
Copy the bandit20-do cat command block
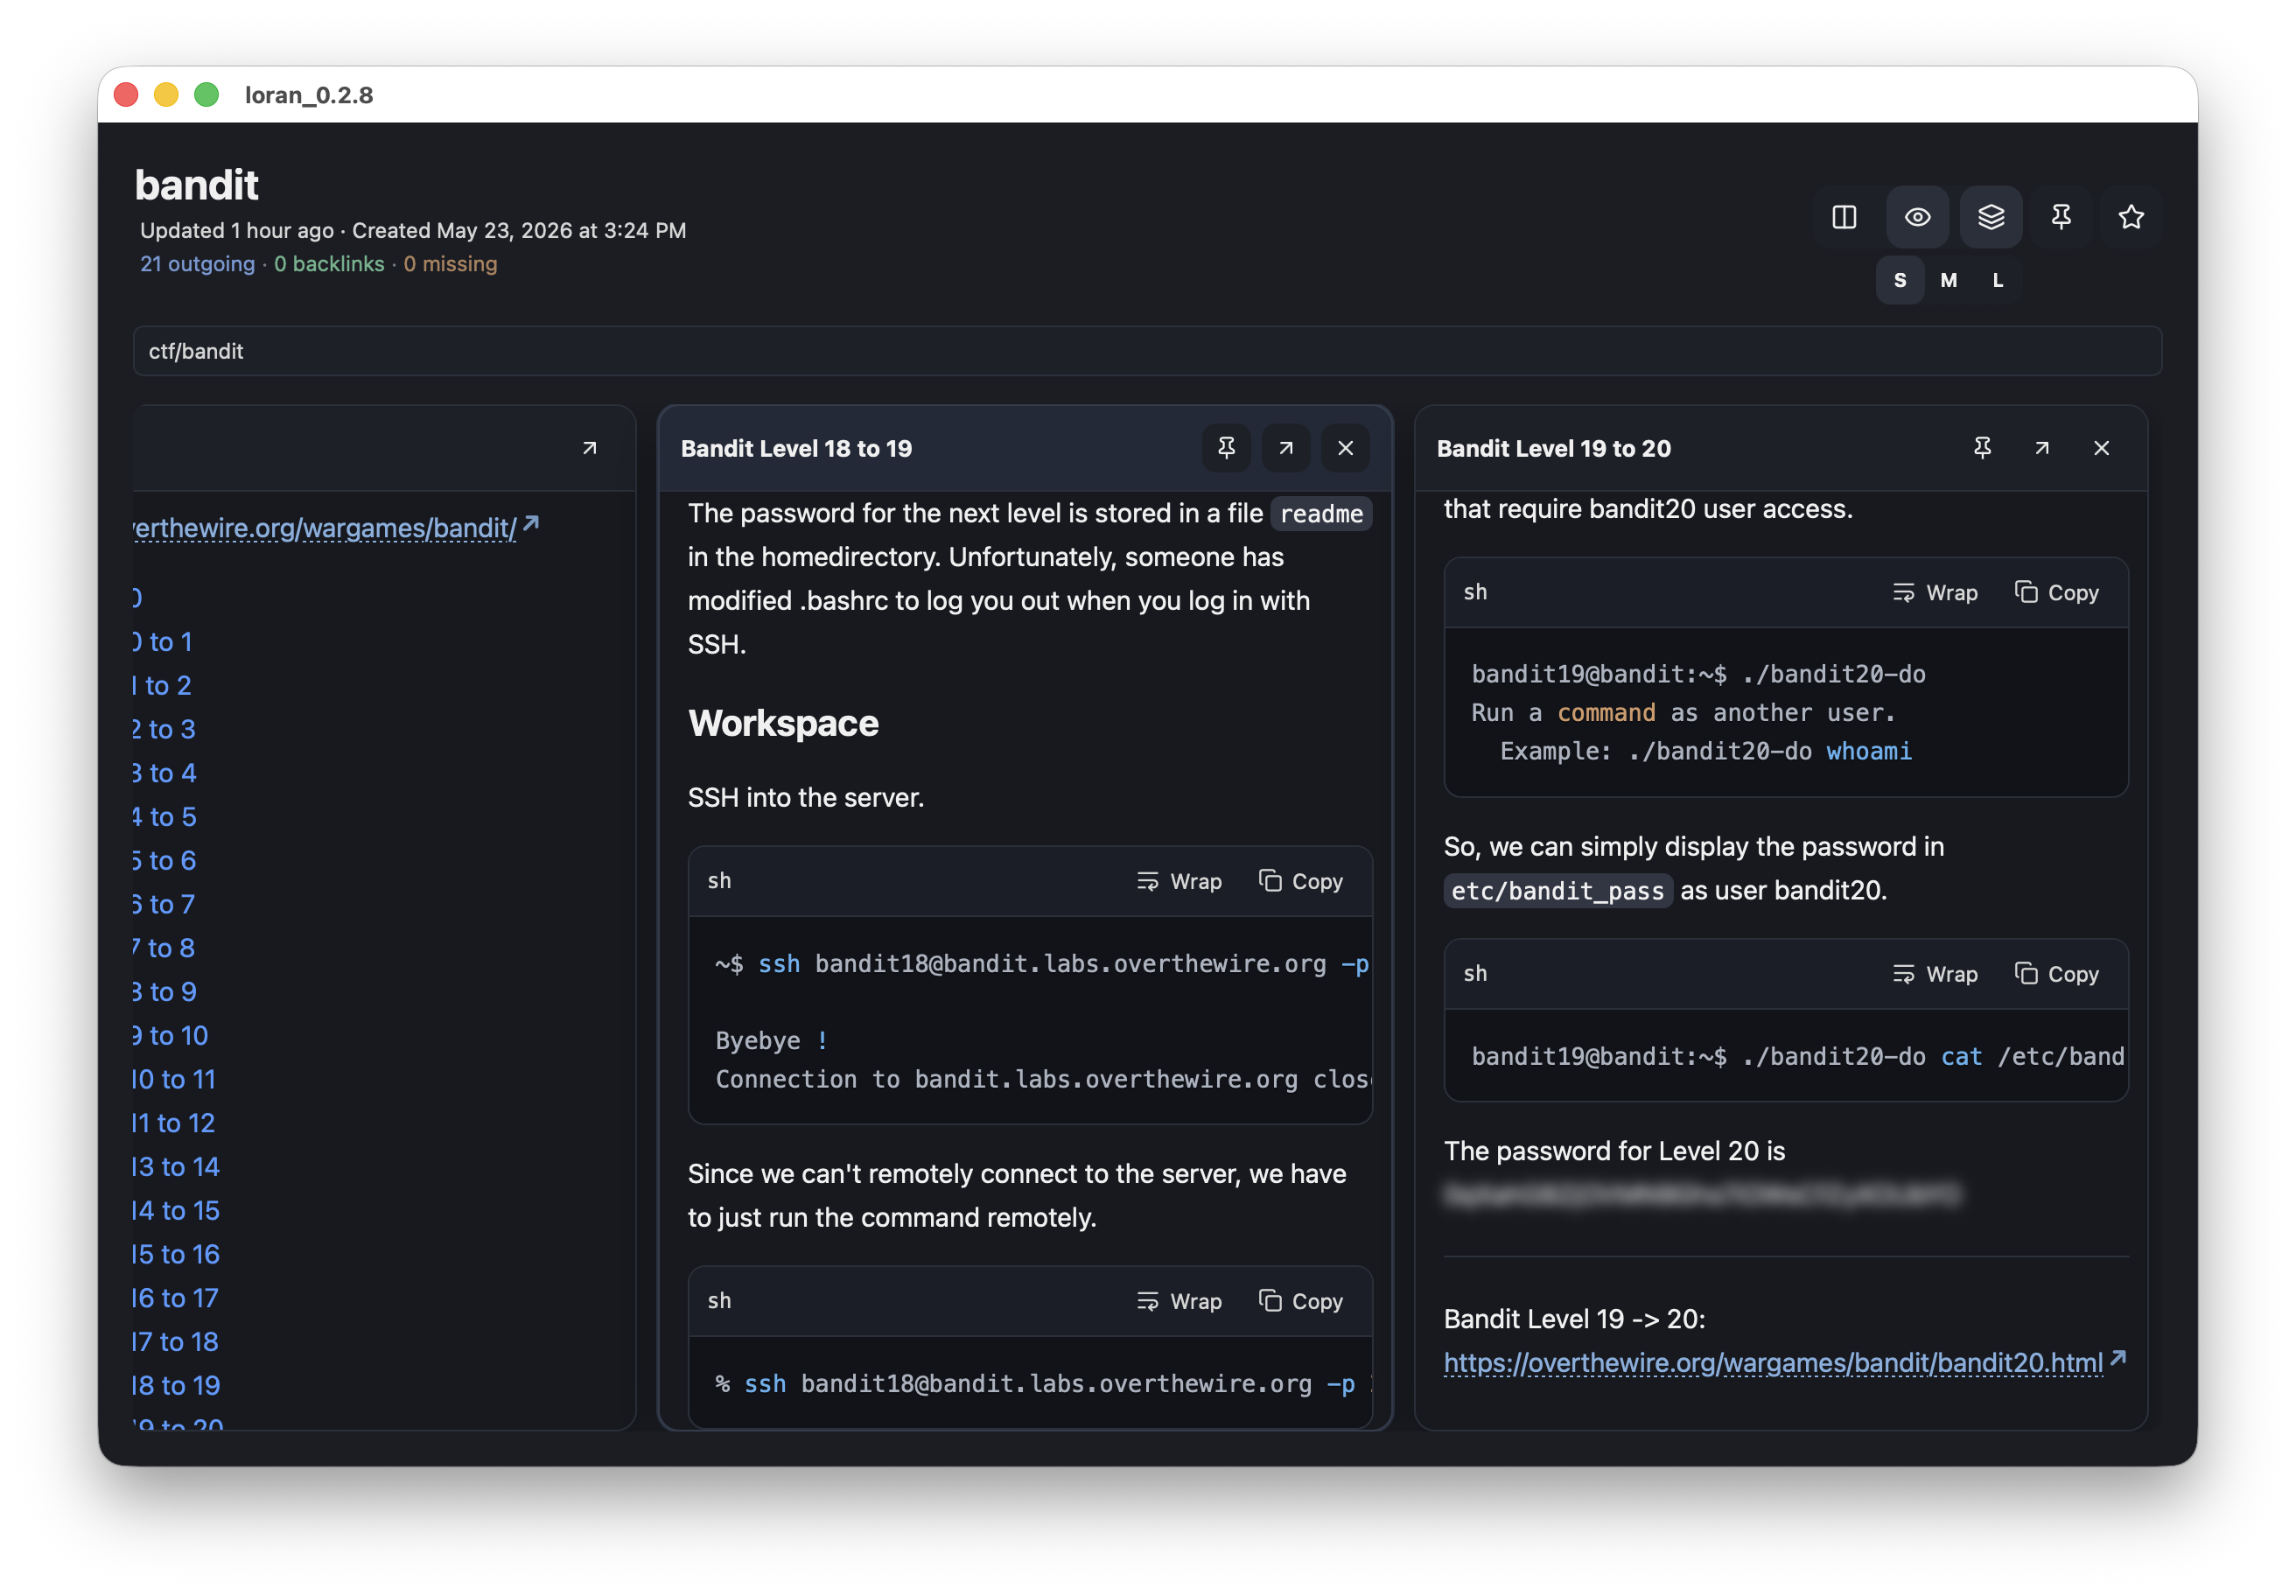coord(2056,974)
